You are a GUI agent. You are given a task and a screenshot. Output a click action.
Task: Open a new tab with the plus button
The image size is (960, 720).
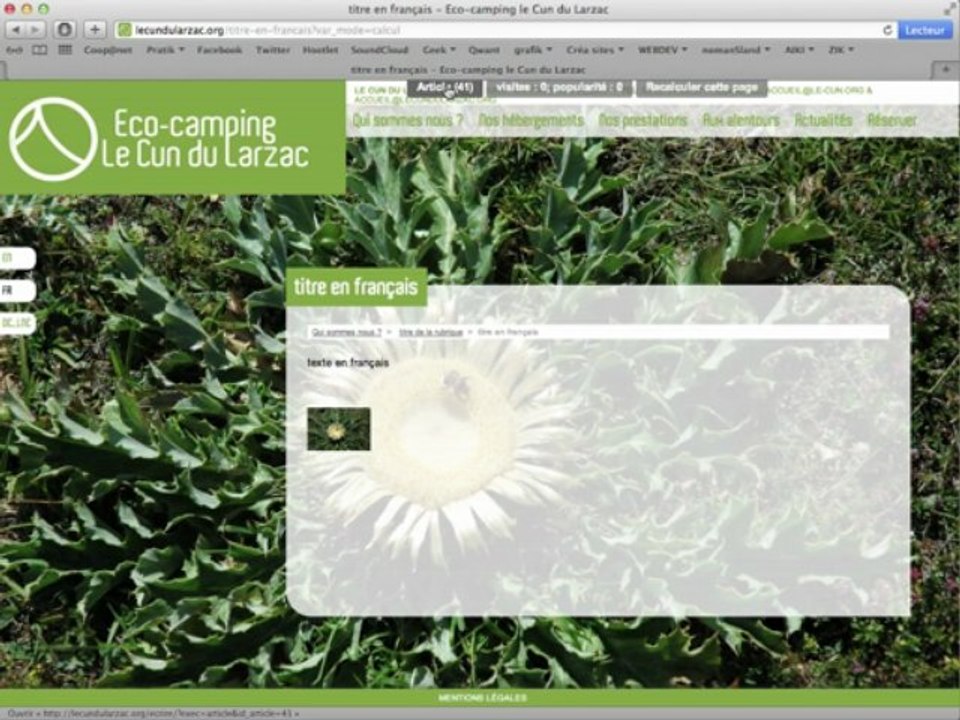click(946, 70)
